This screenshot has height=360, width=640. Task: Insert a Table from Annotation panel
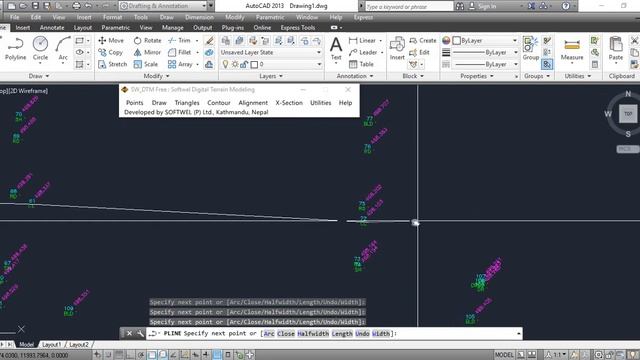pyautogui.click(x=361, y=64)
